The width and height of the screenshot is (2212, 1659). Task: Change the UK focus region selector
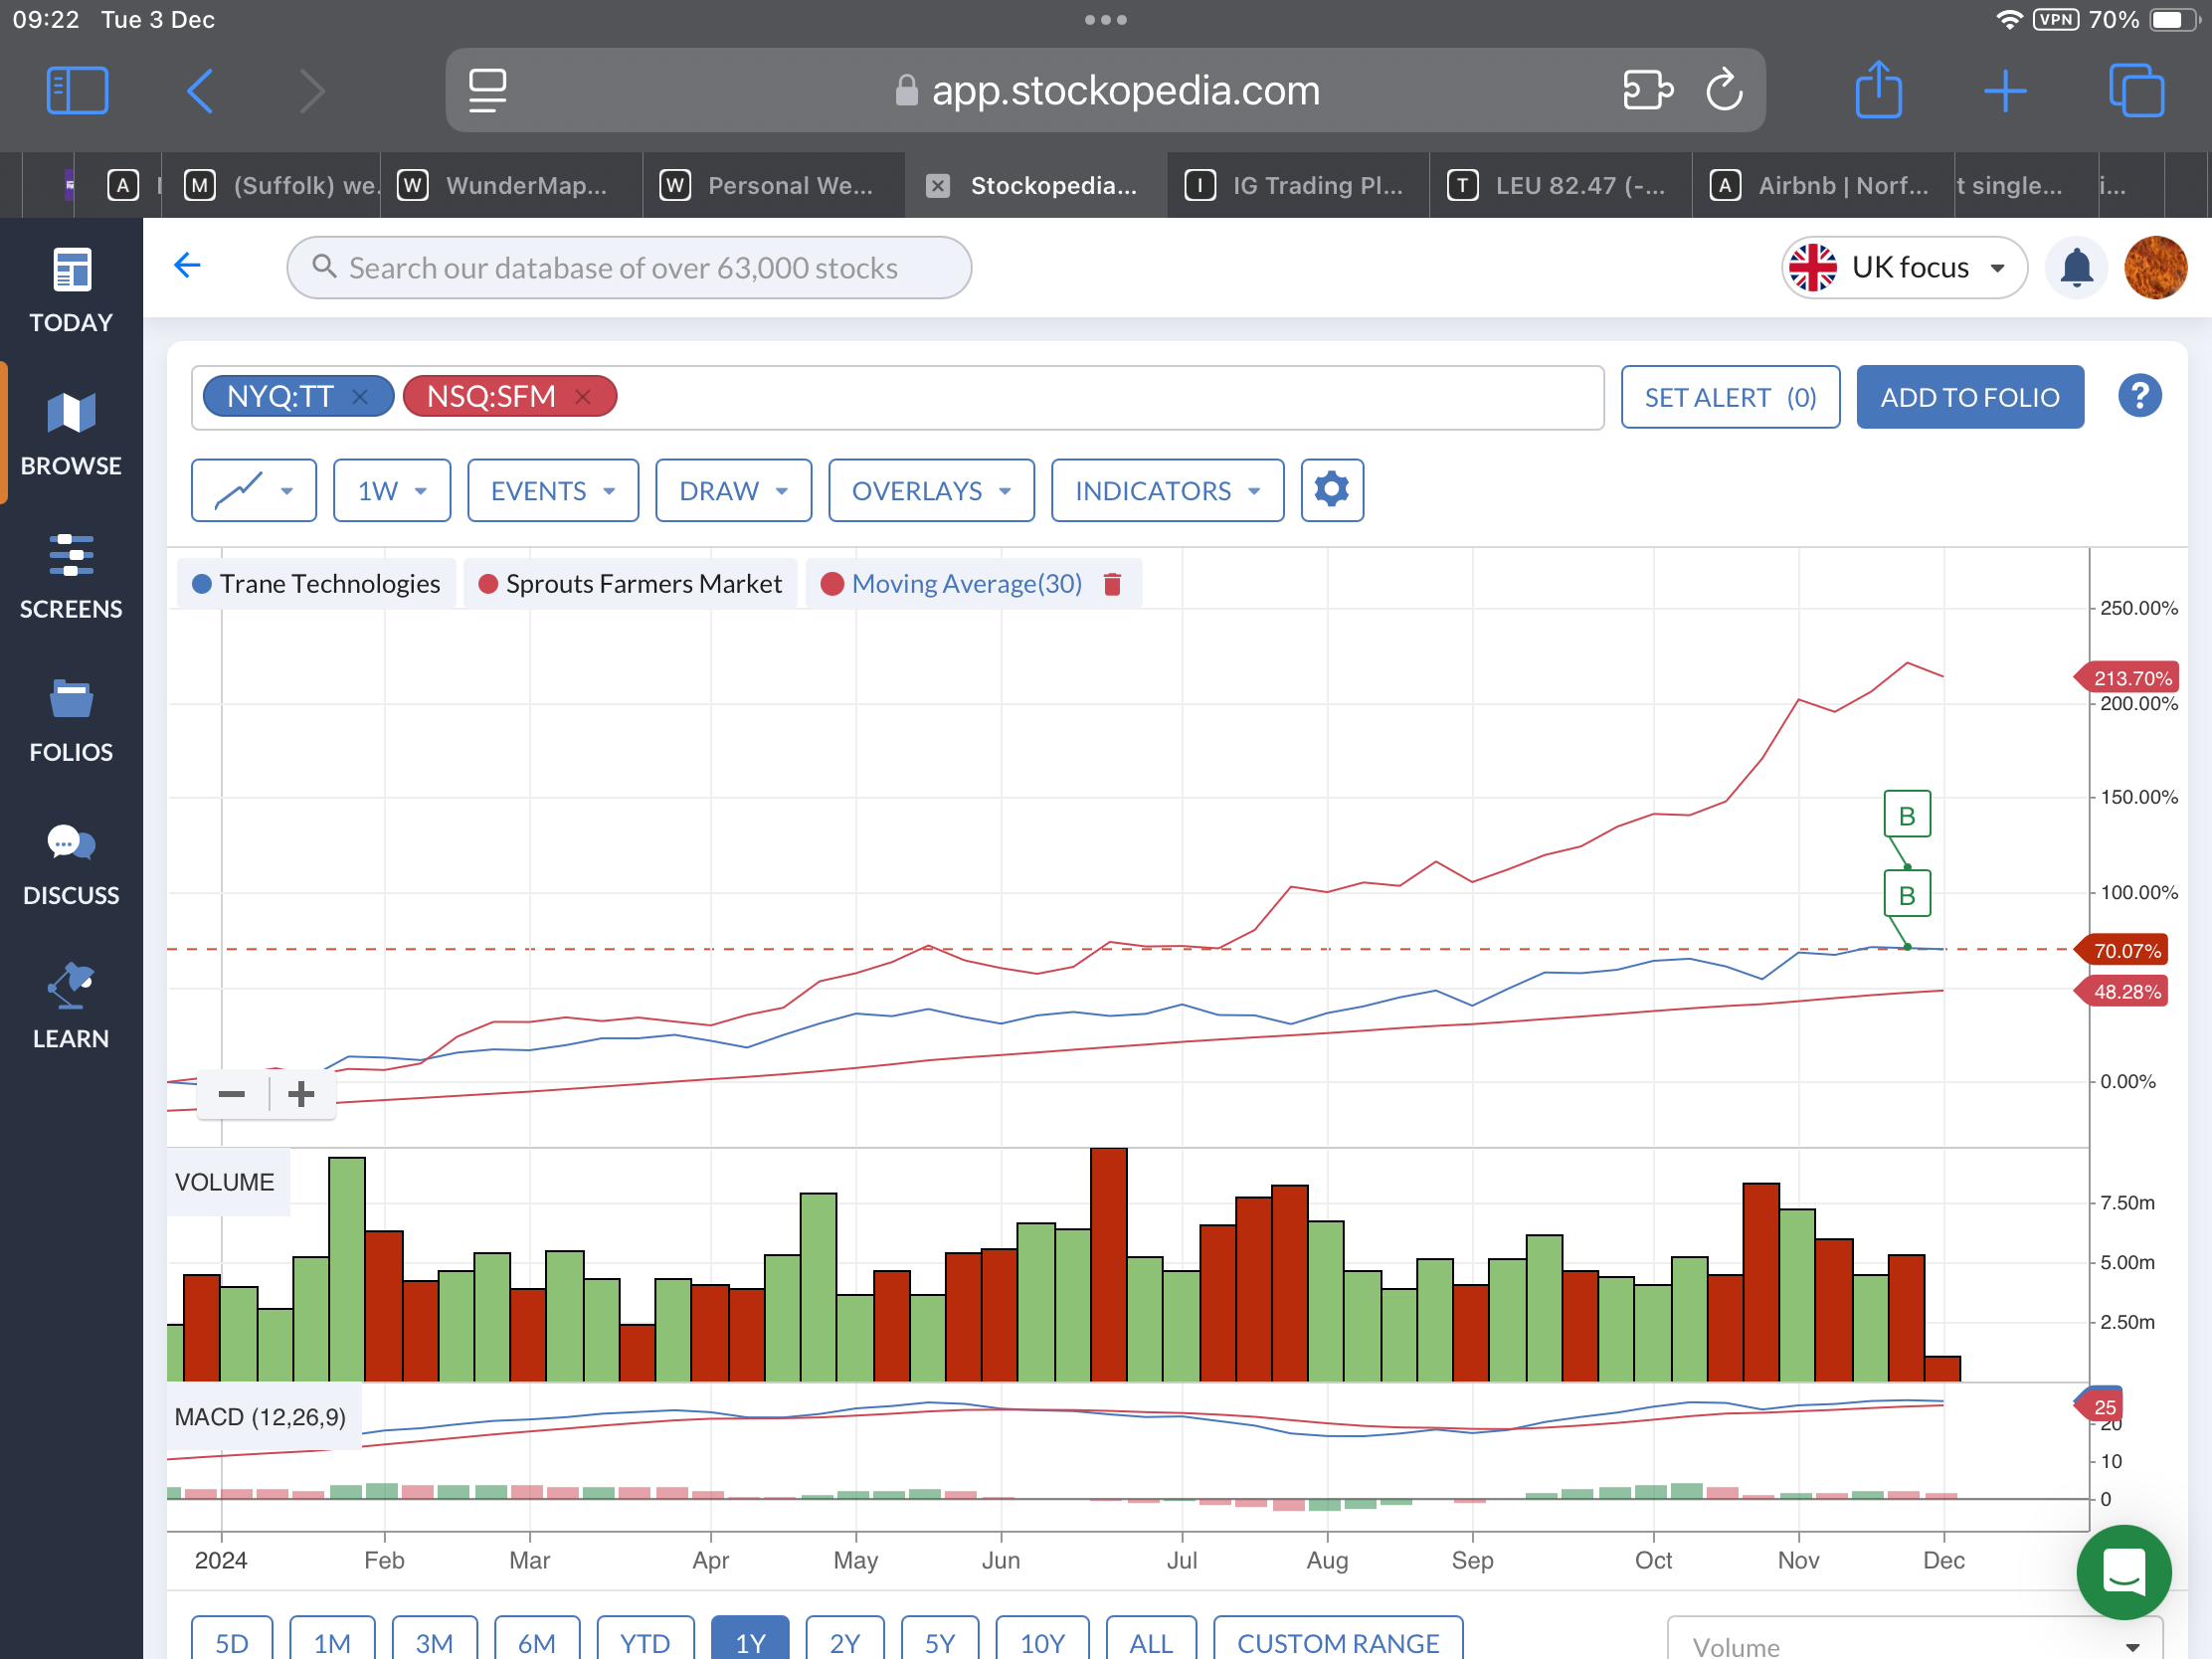tap(1903, 267)
